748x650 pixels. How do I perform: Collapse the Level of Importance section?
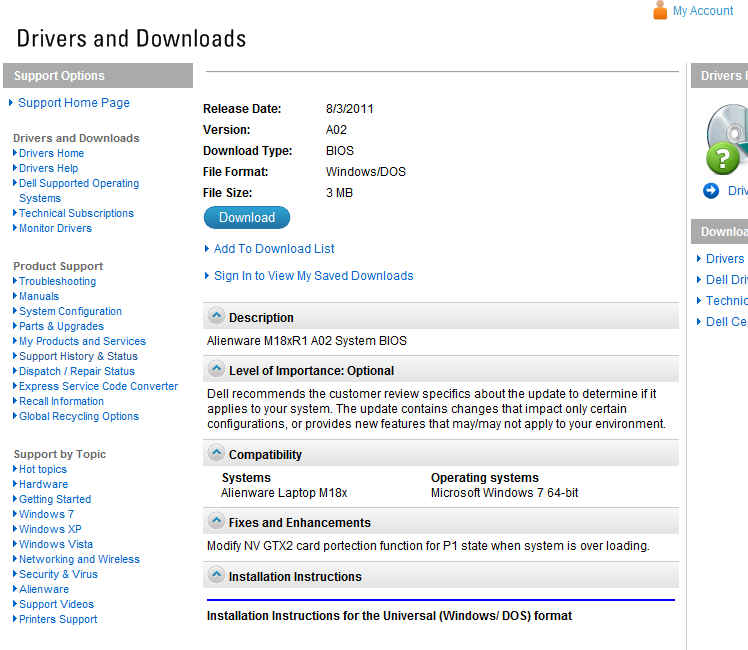pos(216,369)
